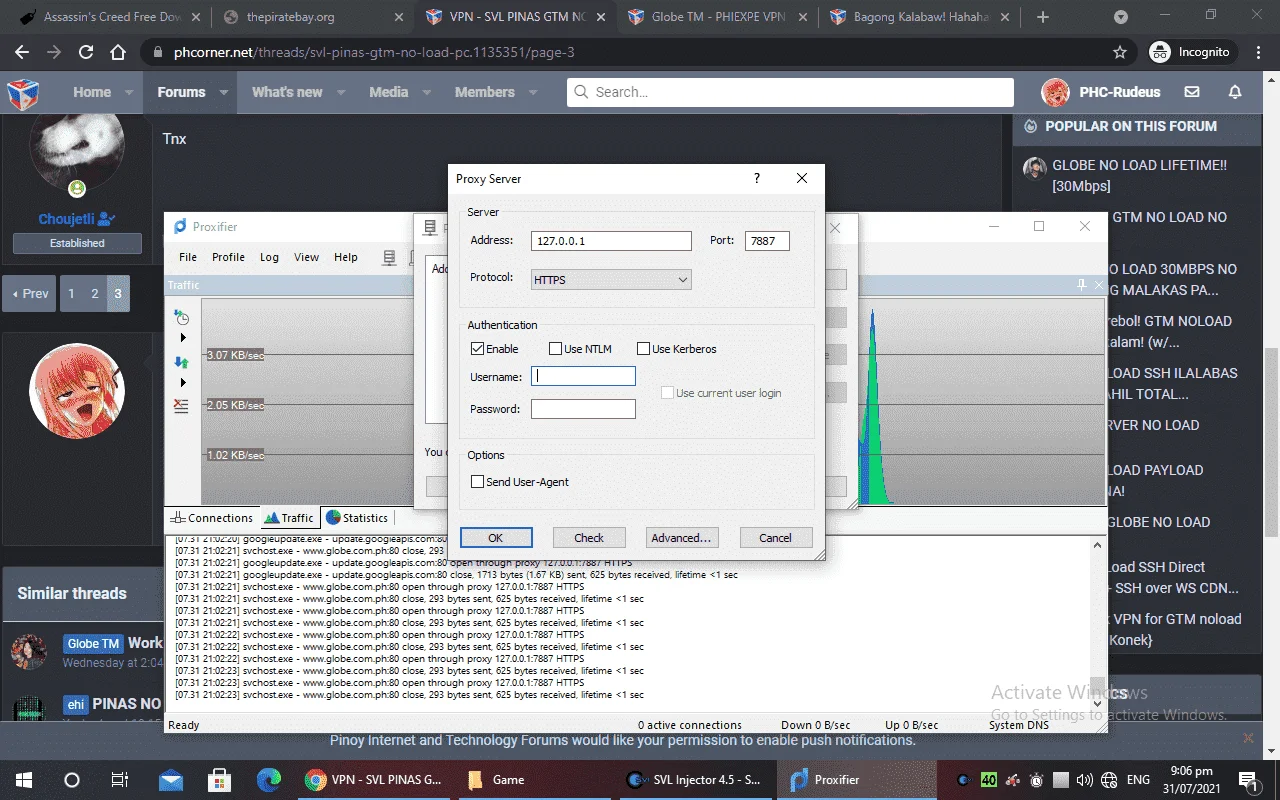The height and width of the screenshot is (800, 1280).
Task: Click the network globe tray icon
Action: (x=1108, y=780)
